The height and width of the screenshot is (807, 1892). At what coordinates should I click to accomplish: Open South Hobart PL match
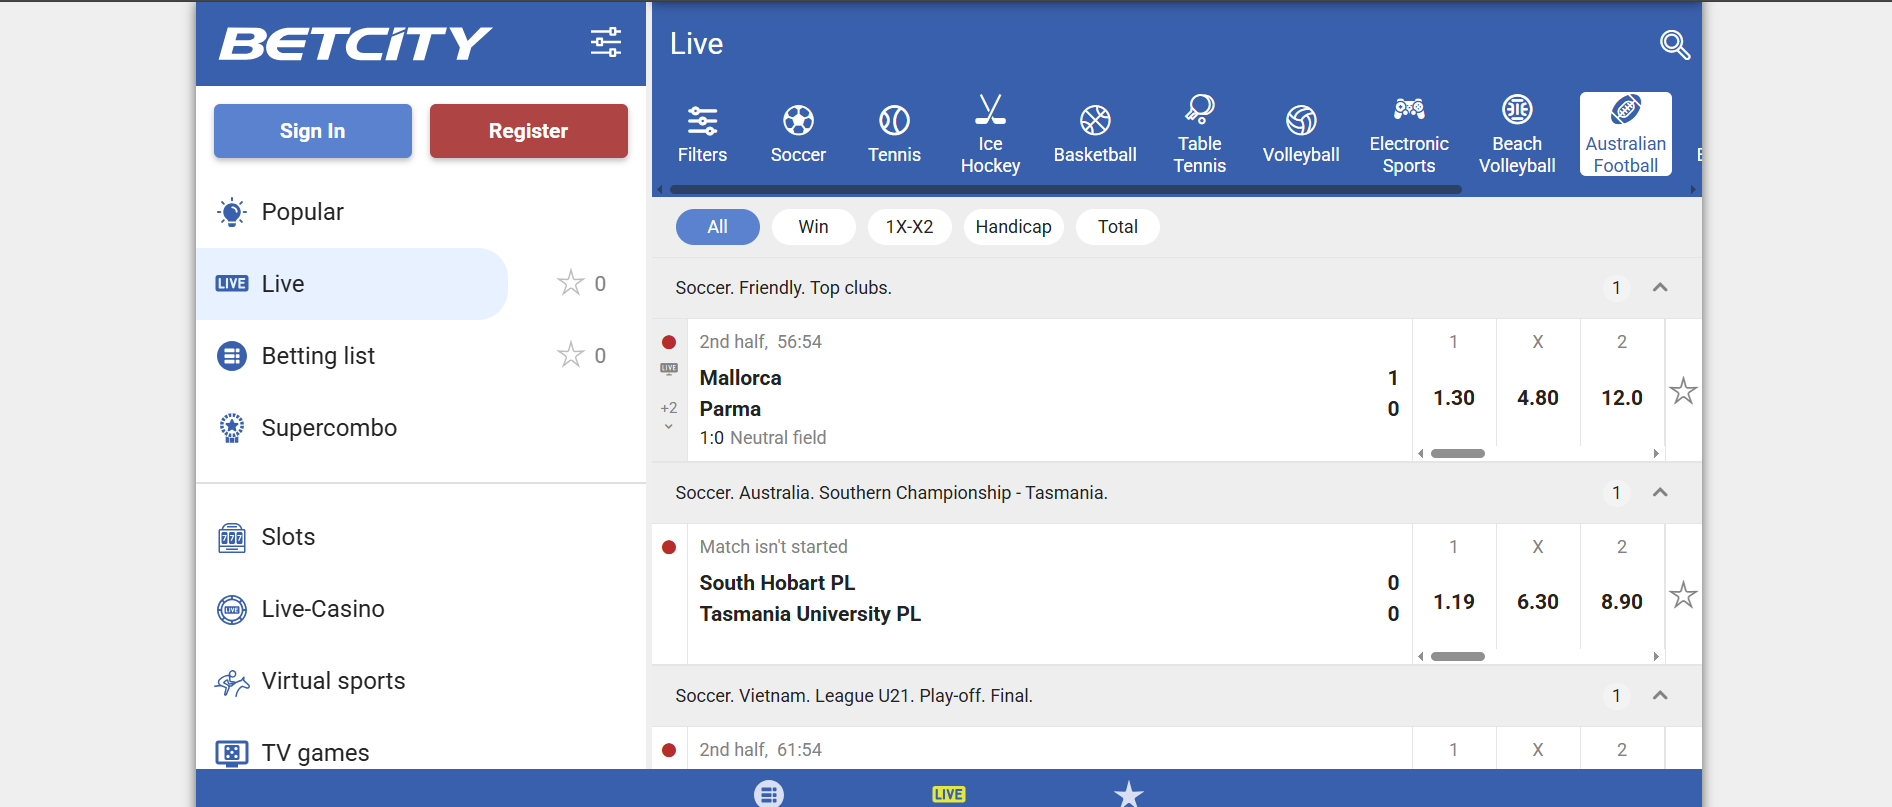(x=777, y=583)
